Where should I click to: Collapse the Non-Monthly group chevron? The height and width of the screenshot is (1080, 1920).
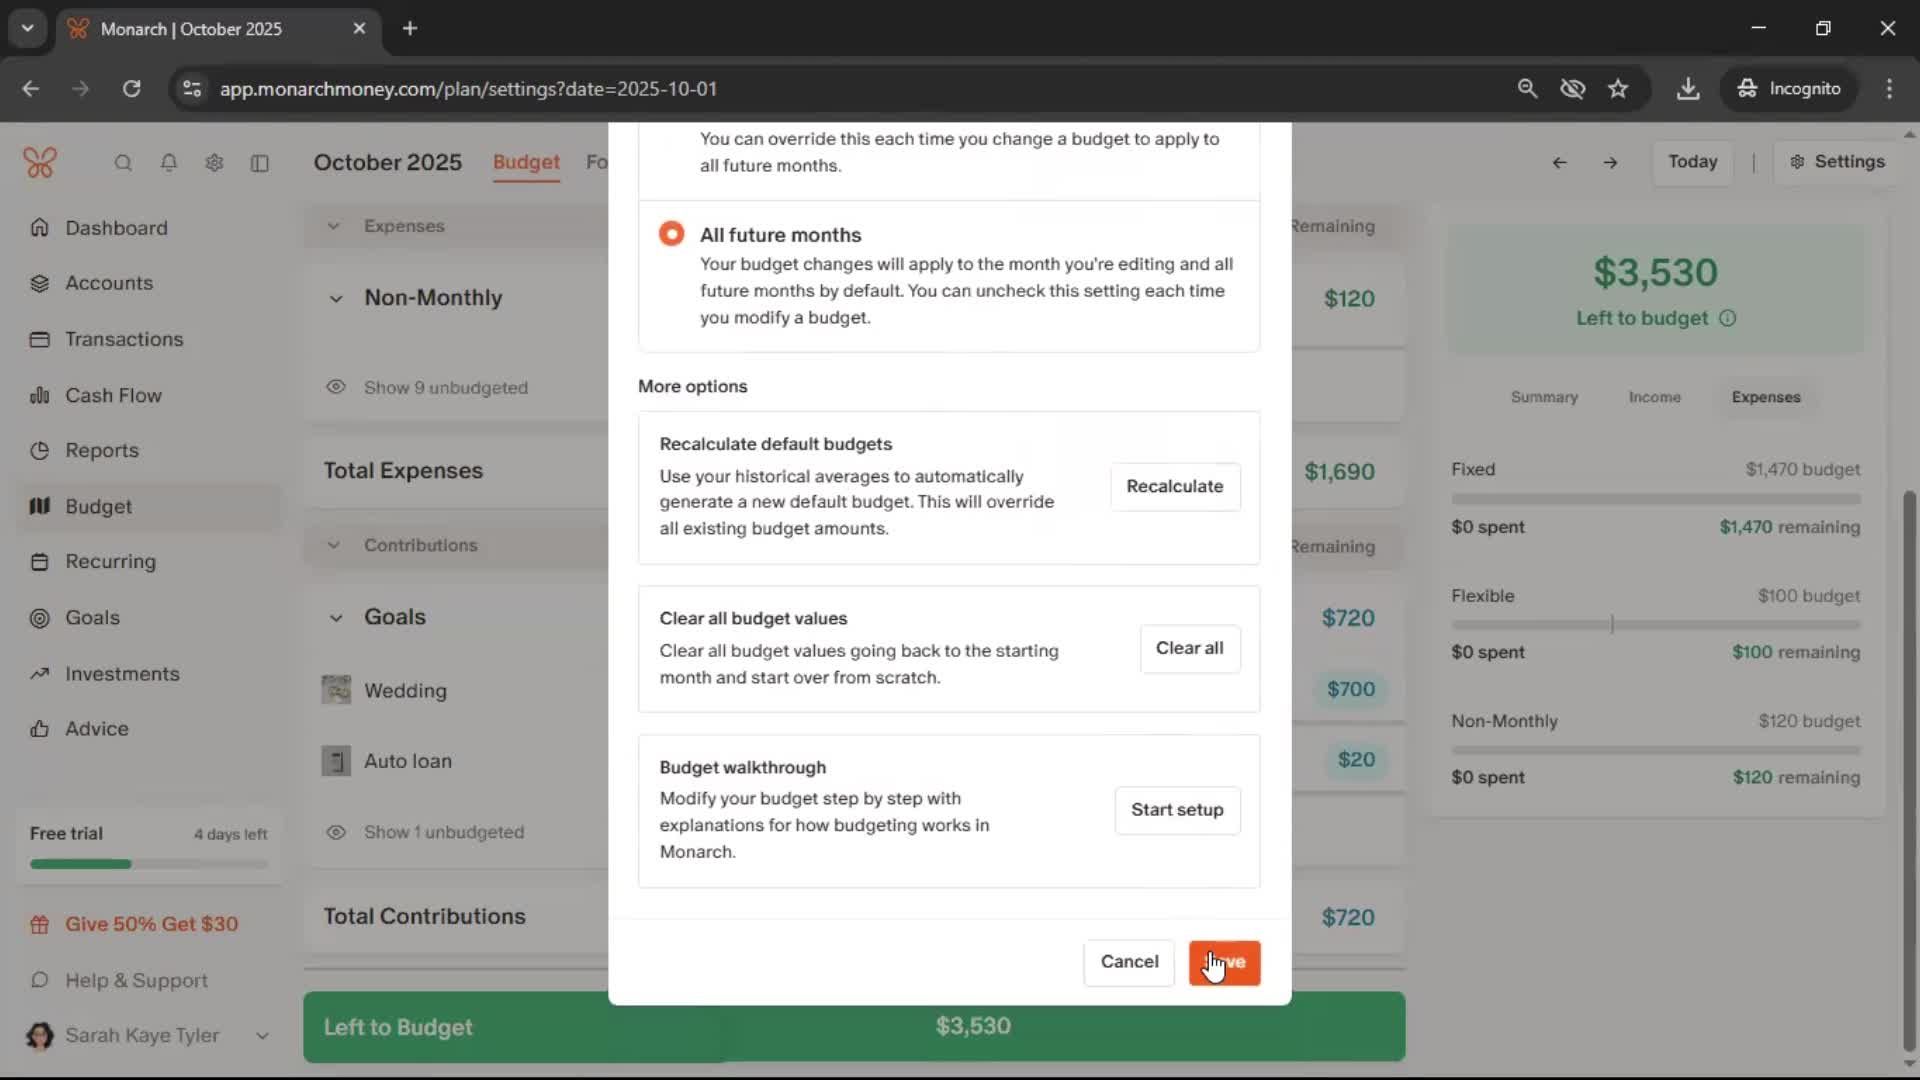tap(336, 298)
